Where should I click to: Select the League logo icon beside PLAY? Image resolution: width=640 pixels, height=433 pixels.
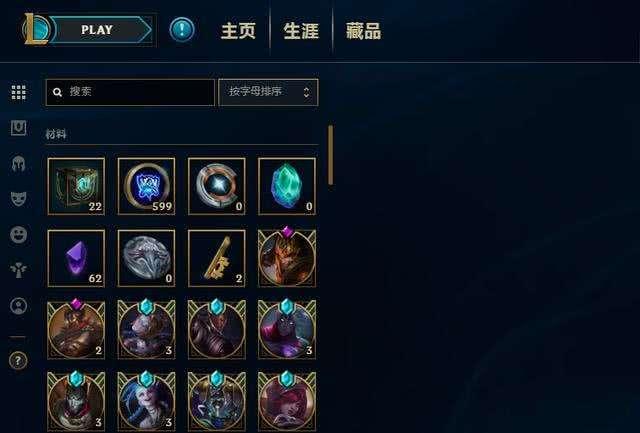pyautogui.click(x=36, y=29)
